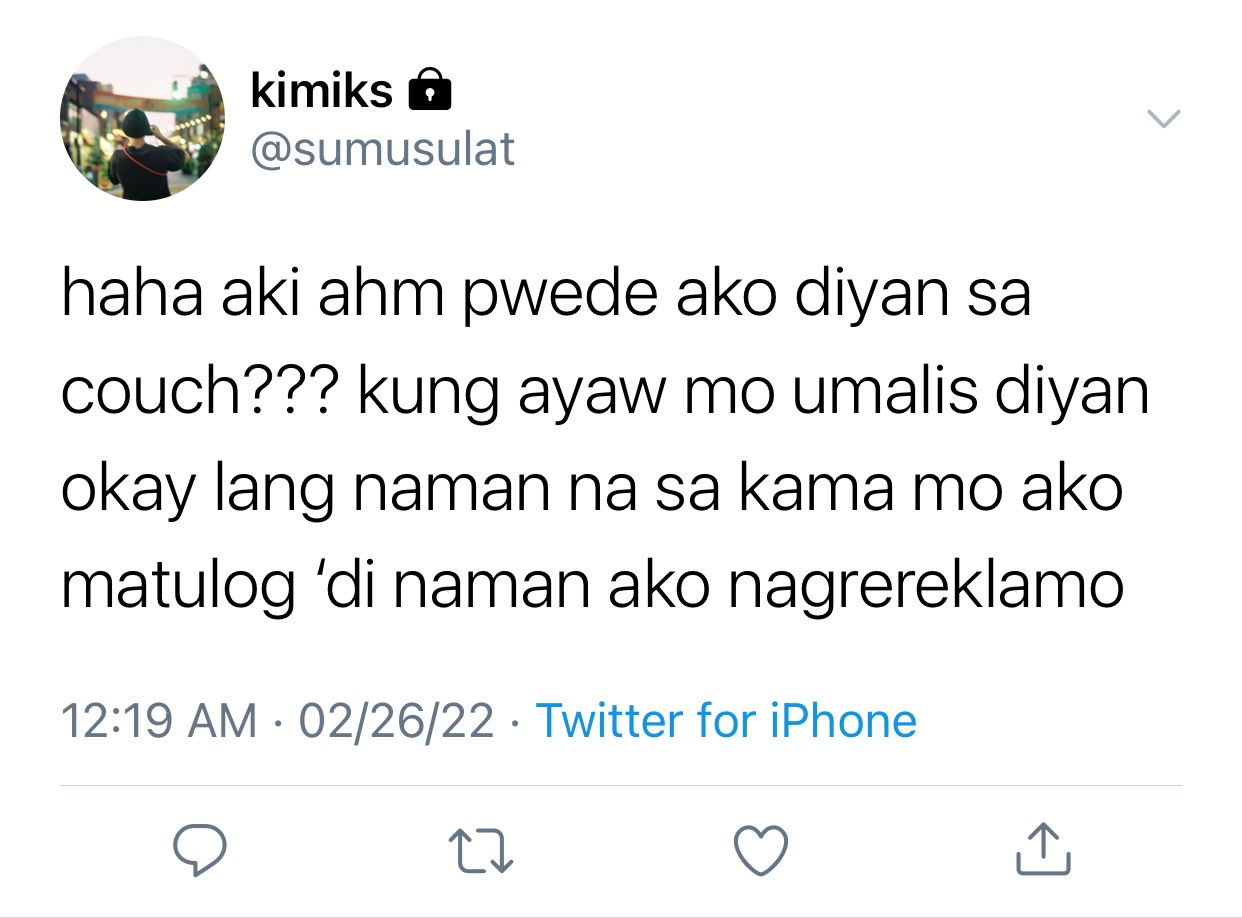
Task: Like the tweet with the heart icon
Action: point(761,849)
